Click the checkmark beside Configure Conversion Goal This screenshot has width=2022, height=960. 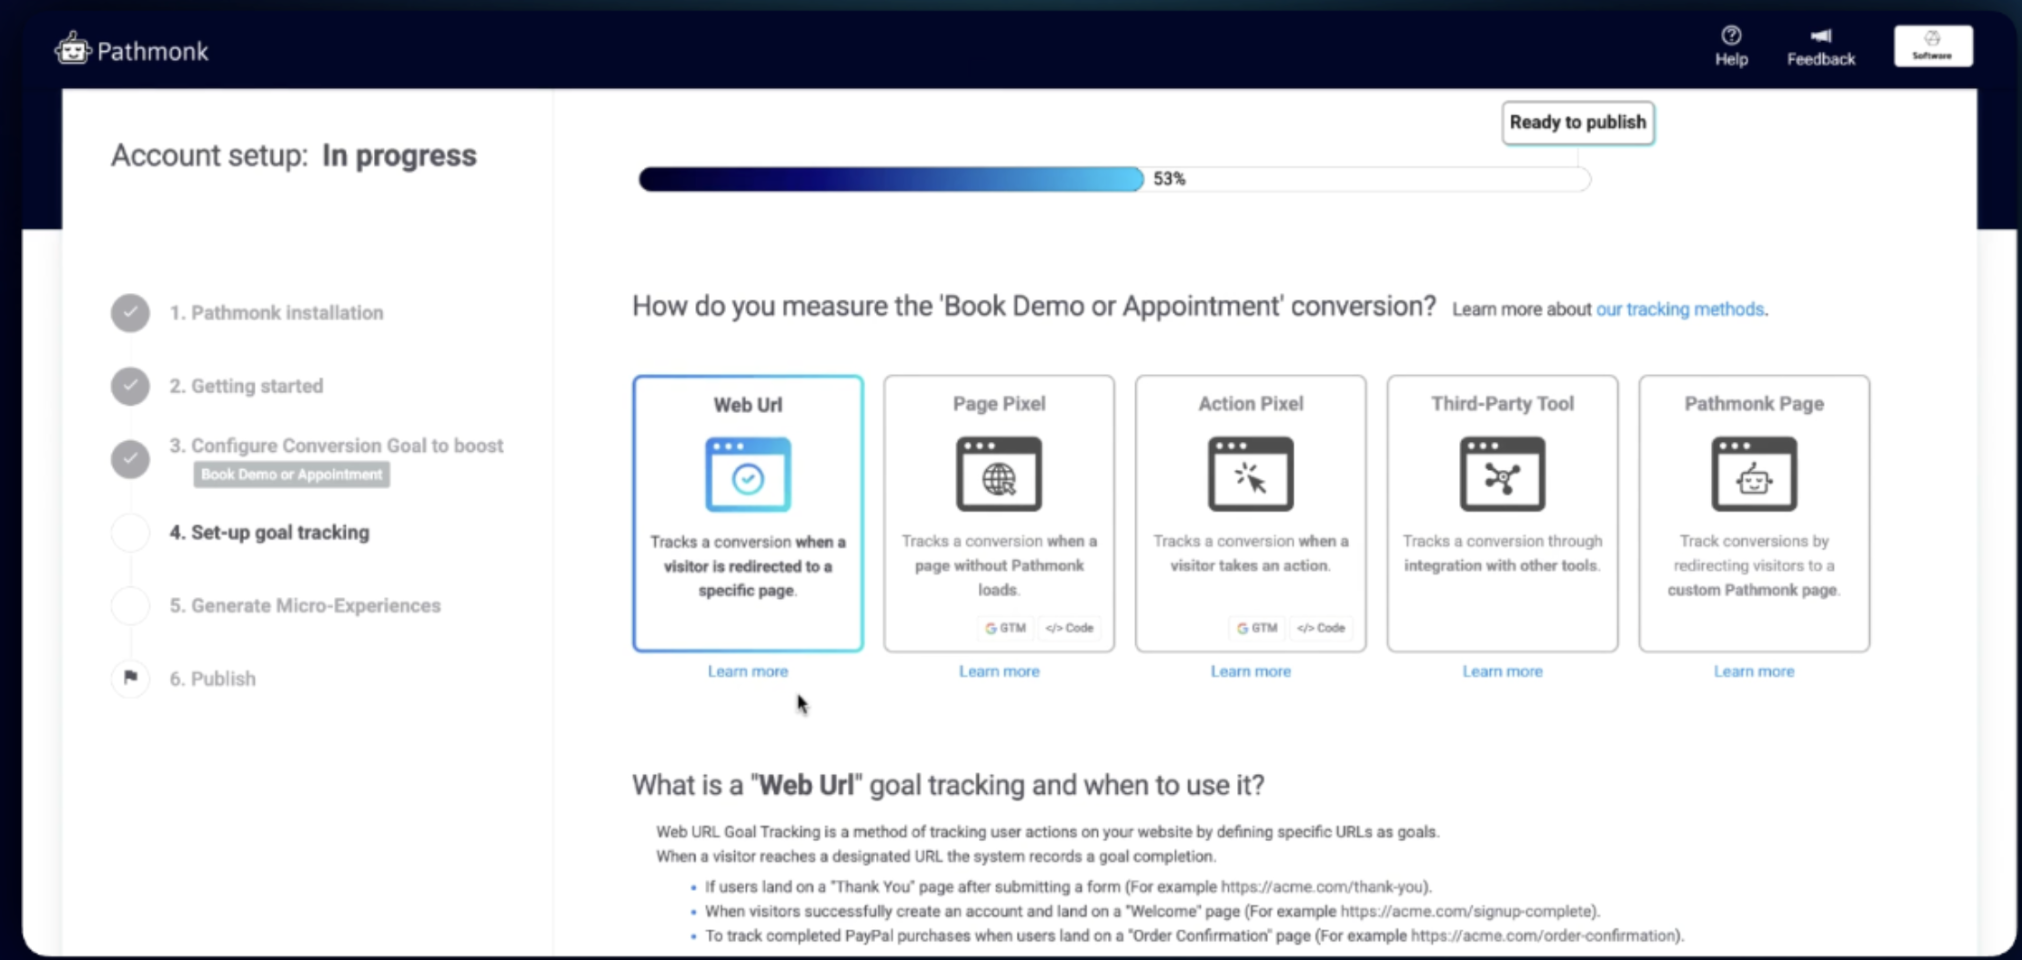(x=130, y=459)
